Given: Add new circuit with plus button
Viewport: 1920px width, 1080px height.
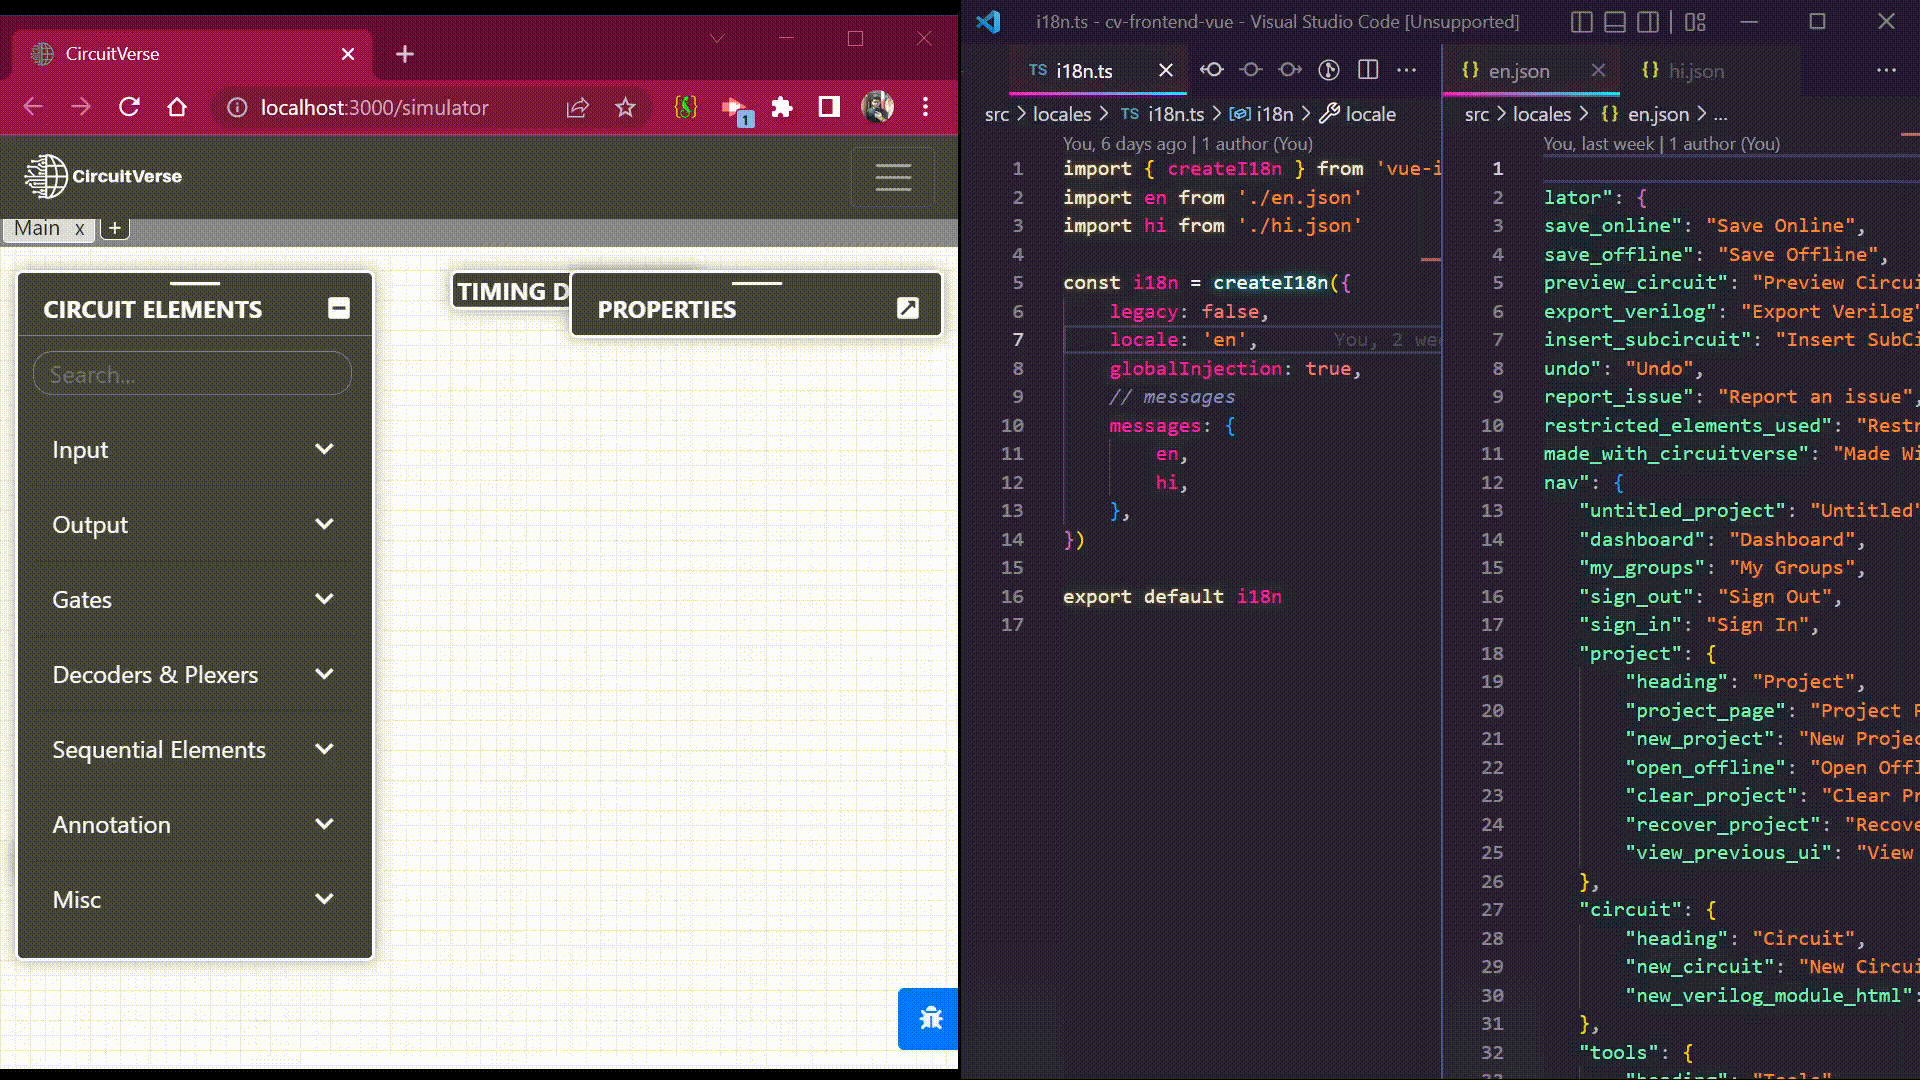Looking at the screenshot, I should pos(115,228).
